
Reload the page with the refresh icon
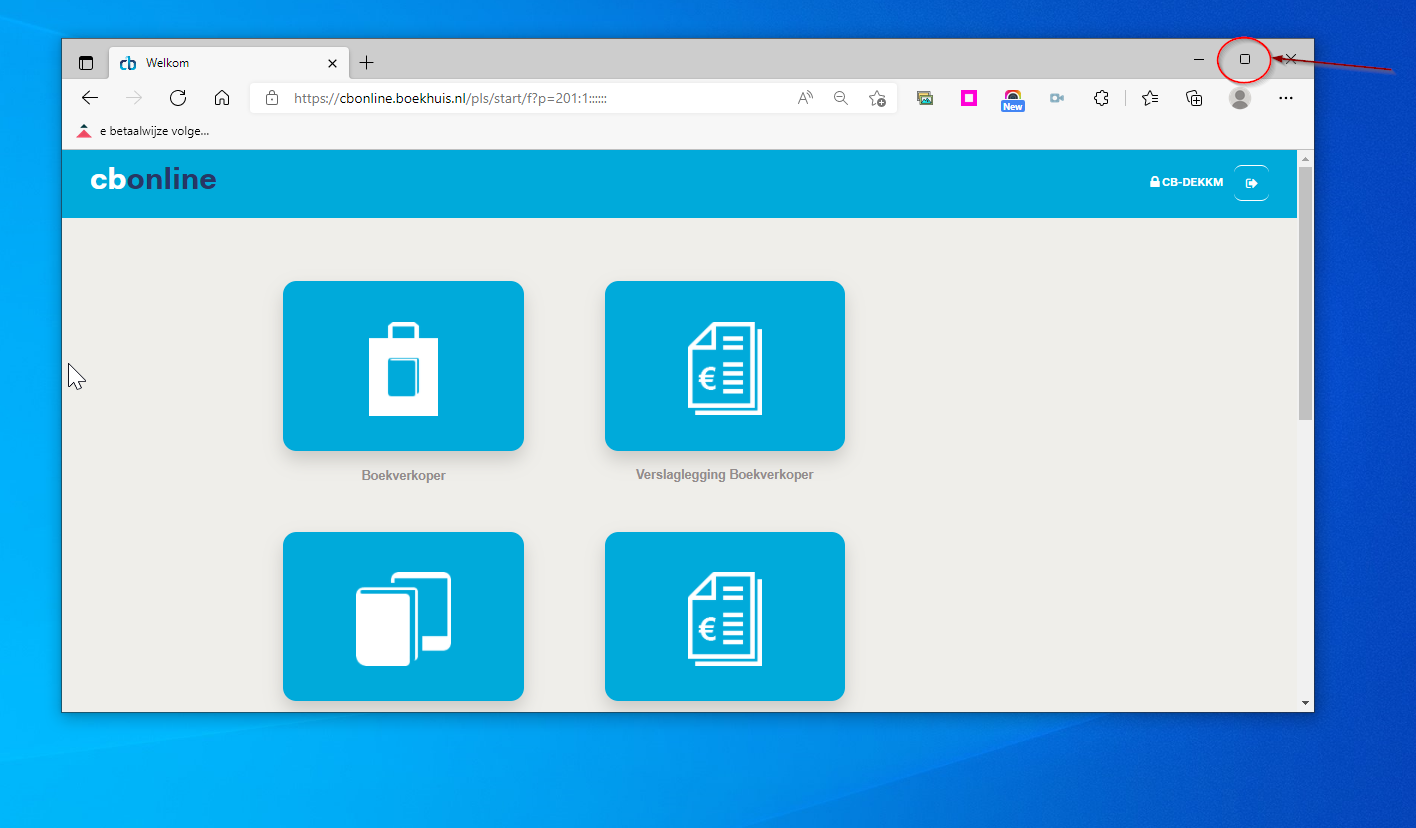tap(178, 98)
